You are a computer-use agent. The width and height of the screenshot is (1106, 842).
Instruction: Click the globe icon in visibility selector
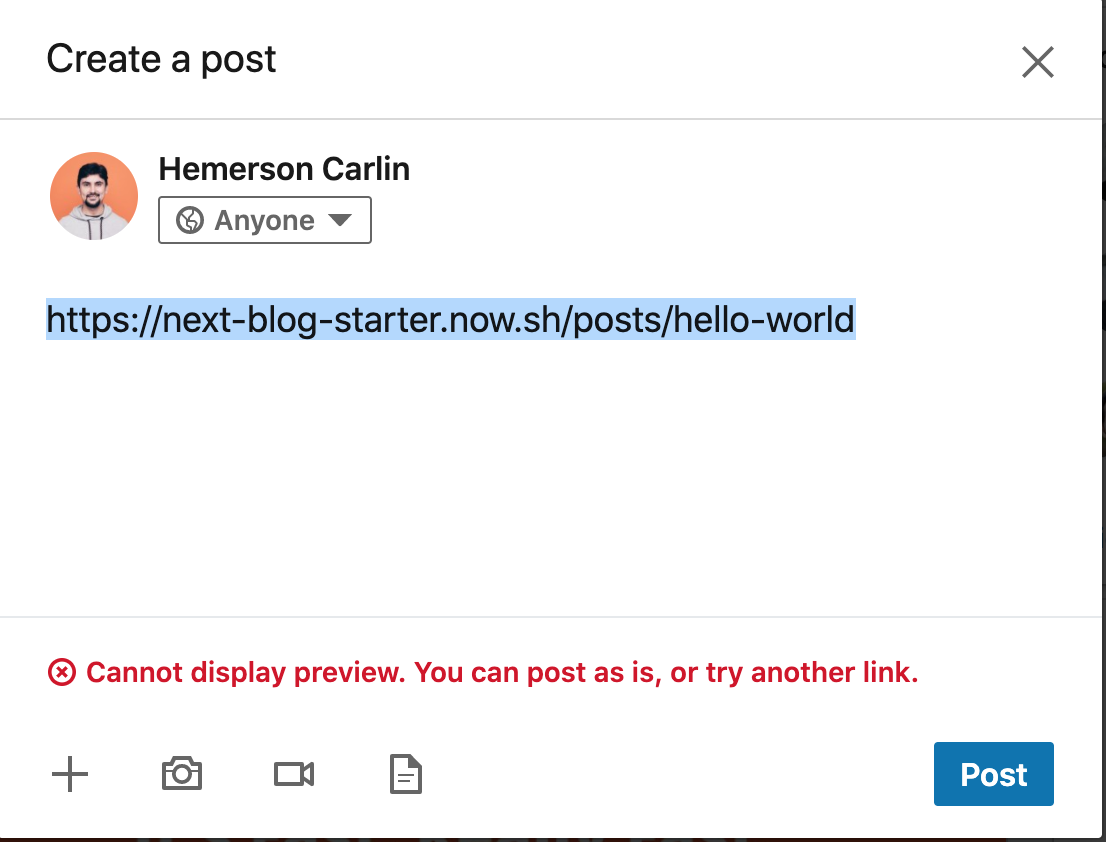190,220
